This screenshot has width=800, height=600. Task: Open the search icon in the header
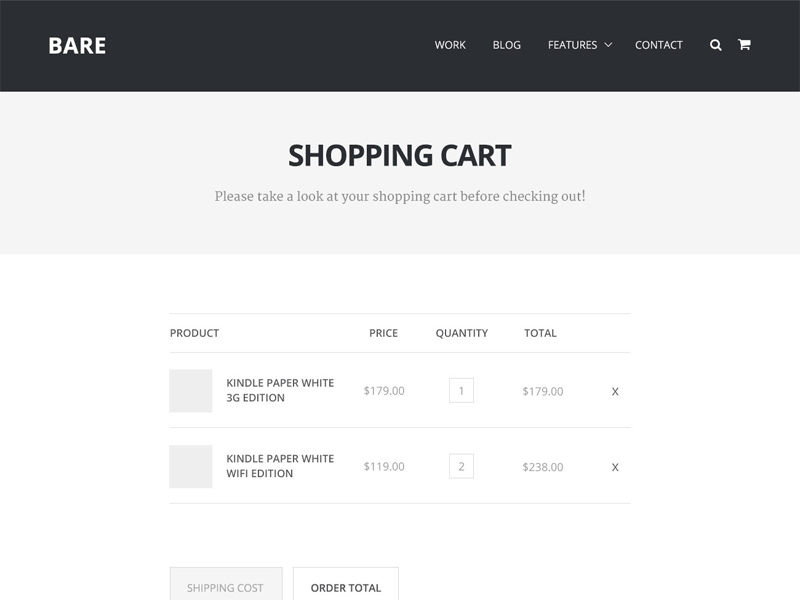(x=713, y=45)
